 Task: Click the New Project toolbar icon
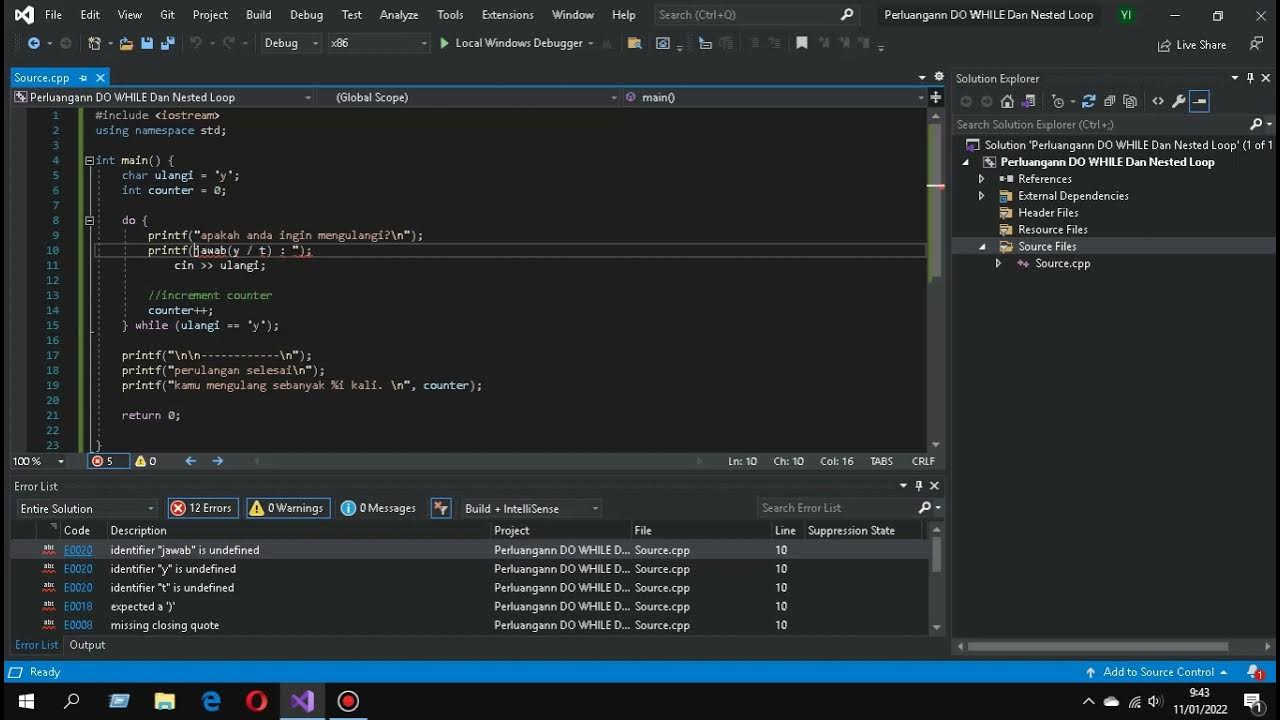[x=94, y=43]
